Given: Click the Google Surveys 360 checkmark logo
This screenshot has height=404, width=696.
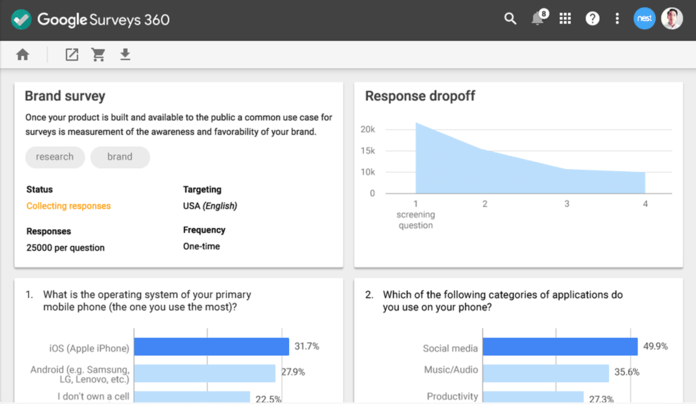Looking at the screenshot, I should point(21,20).
